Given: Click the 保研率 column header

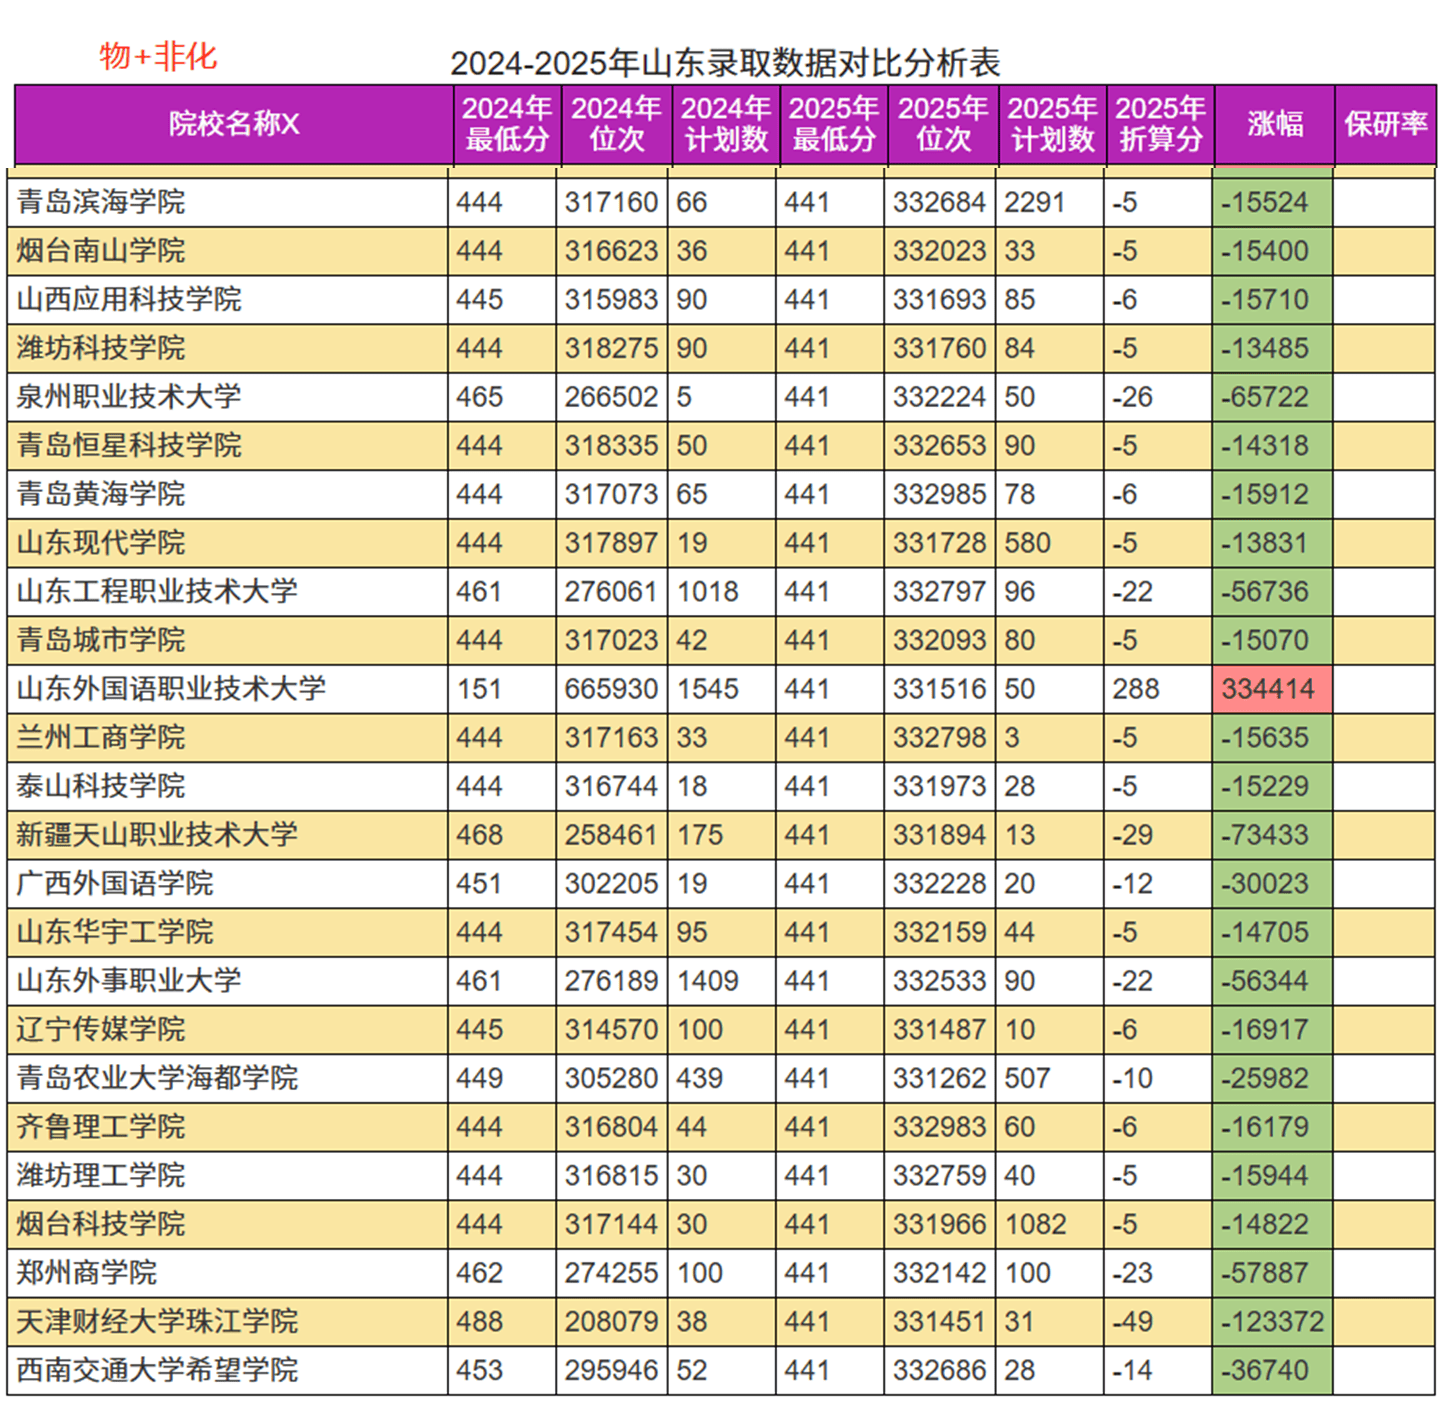Looking at the screenshot, I should [x=1386, y=124].
